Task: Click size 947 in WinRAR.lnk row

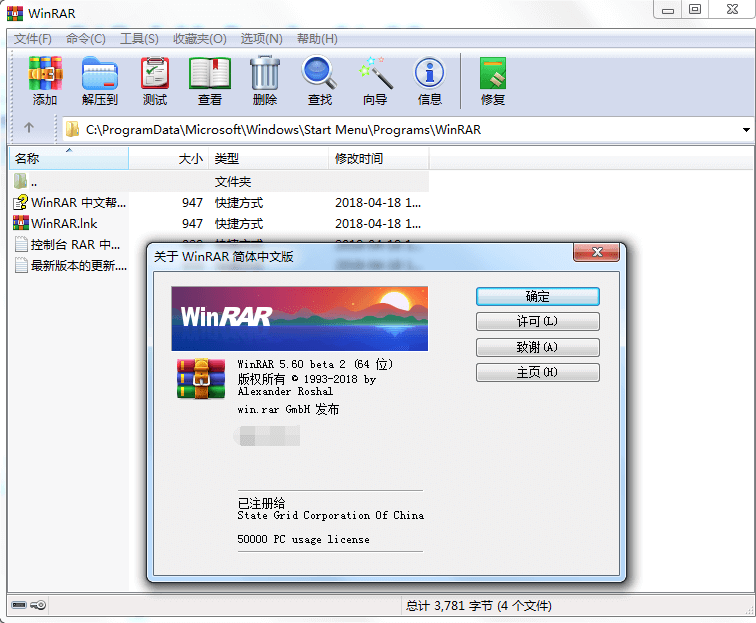Action: point(192,224)
